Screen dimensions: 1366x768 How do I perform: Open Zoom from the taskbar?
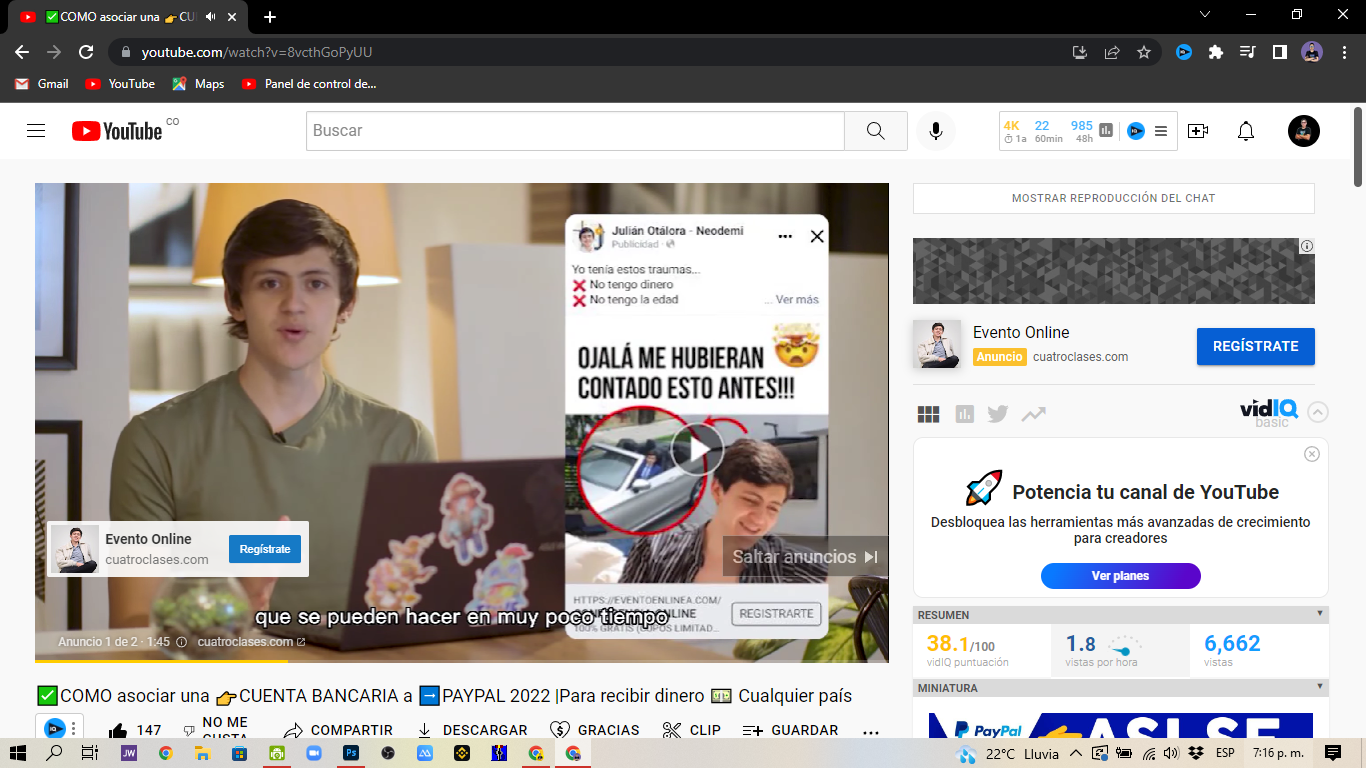pyautogui.click(x=314, y=753)
